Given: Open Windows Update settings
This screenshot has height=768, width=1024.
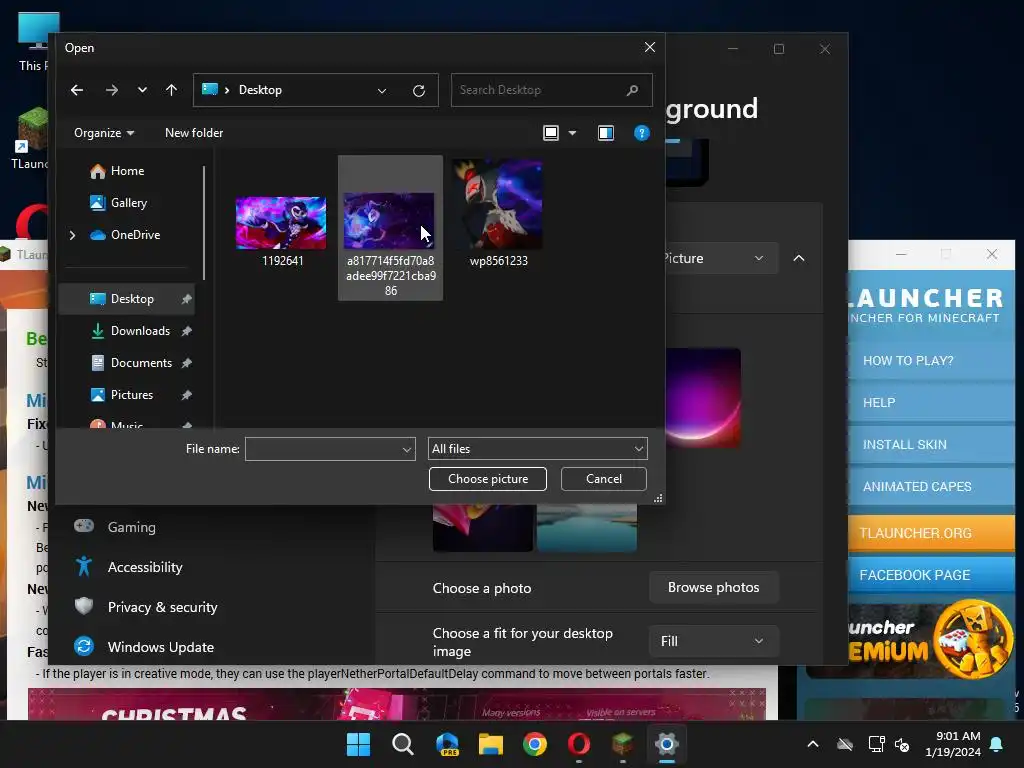Looking at the screenshot, I should pos(161,647).
